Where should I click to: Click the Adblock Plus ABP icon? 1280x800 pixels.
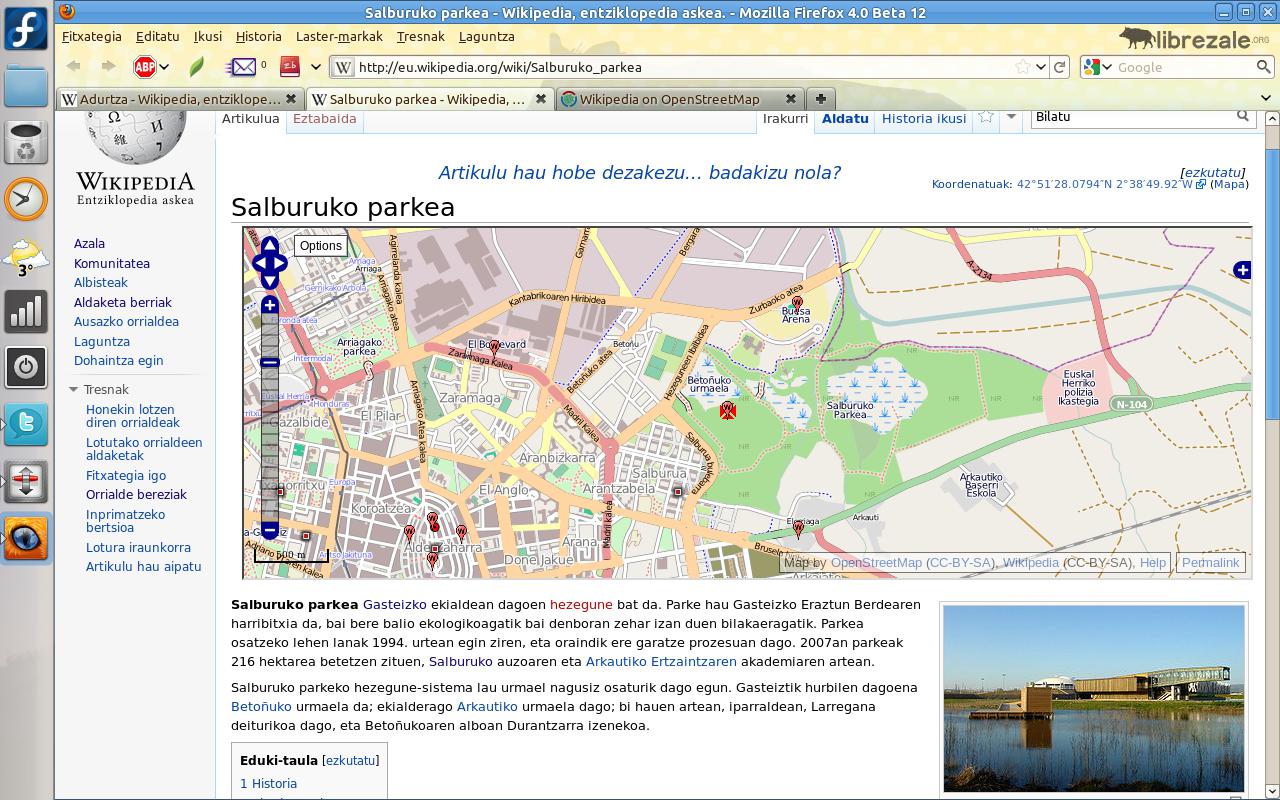pos(145,67)
